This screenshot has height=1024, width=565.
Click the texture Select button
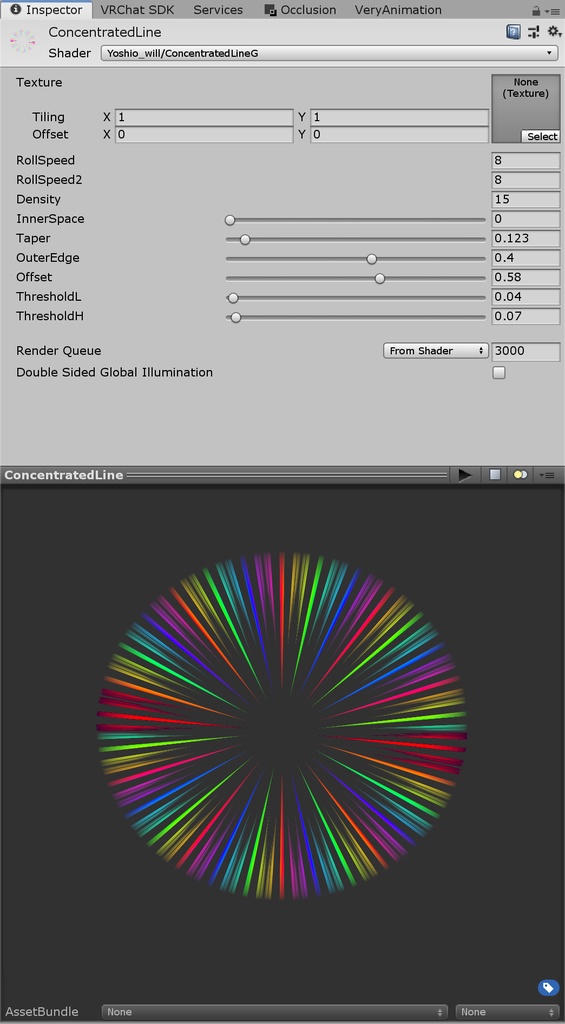(541, 136)
